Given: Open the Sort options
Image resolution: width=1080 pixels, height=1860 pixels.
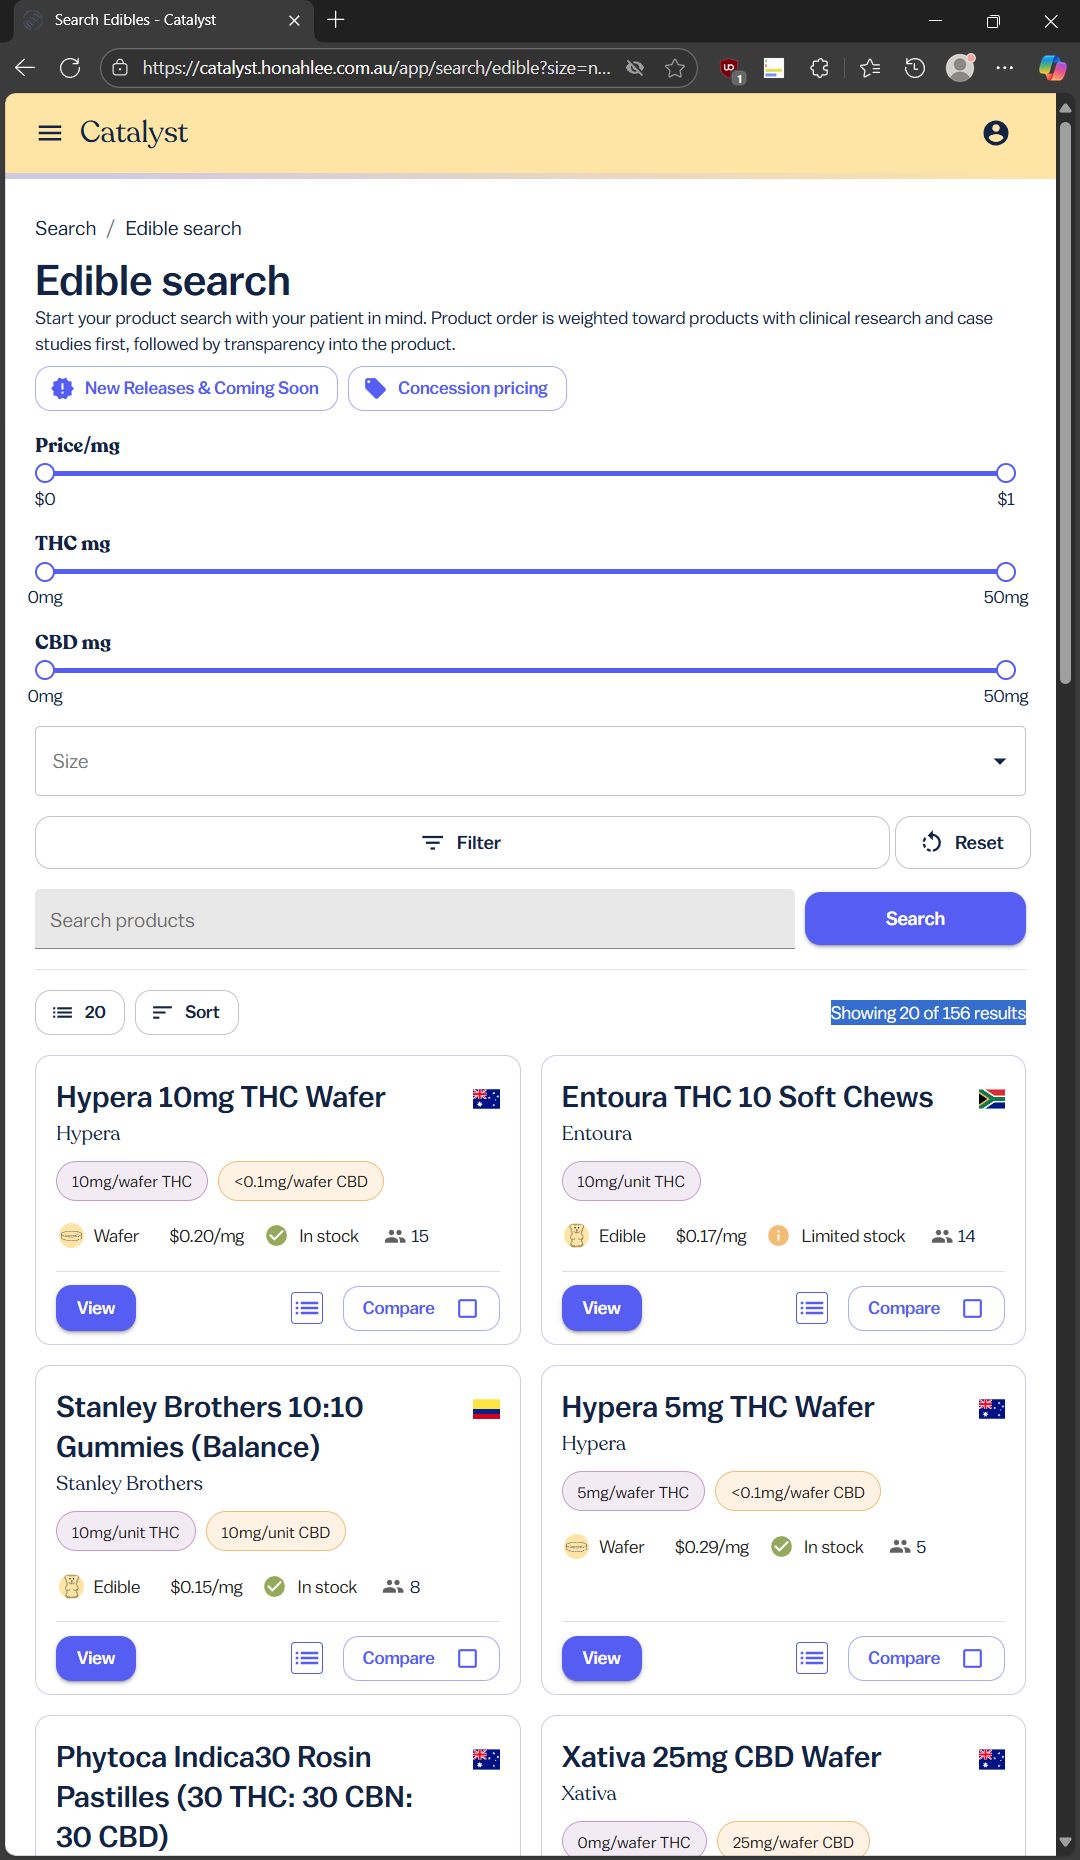Looking at the screenshot, I should (187, 1012).
